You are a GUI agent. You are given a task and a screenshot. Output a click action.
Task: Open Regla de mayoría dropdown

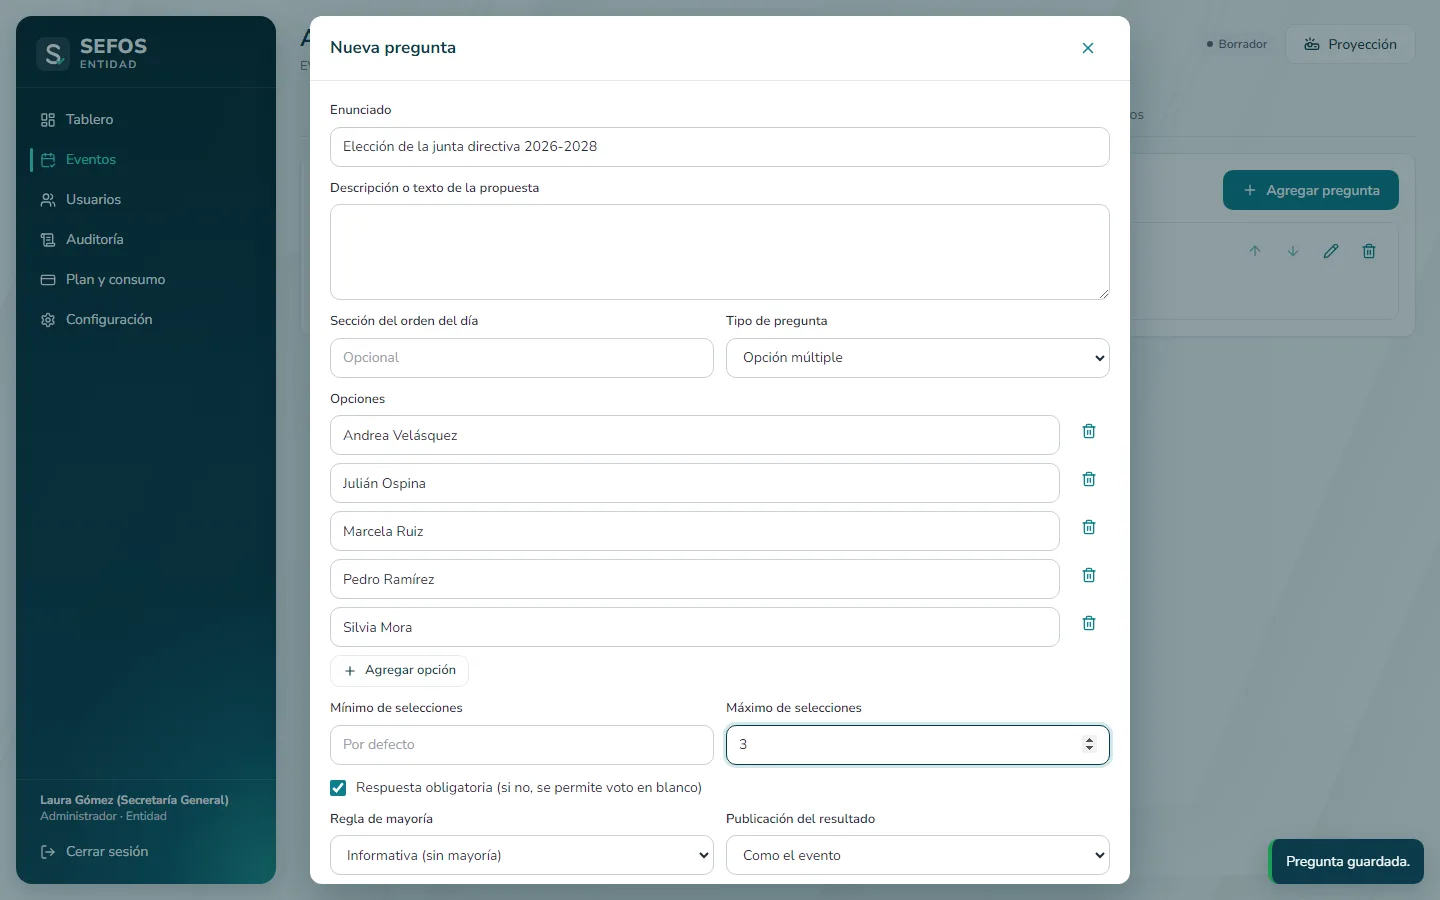pos(522,855)
